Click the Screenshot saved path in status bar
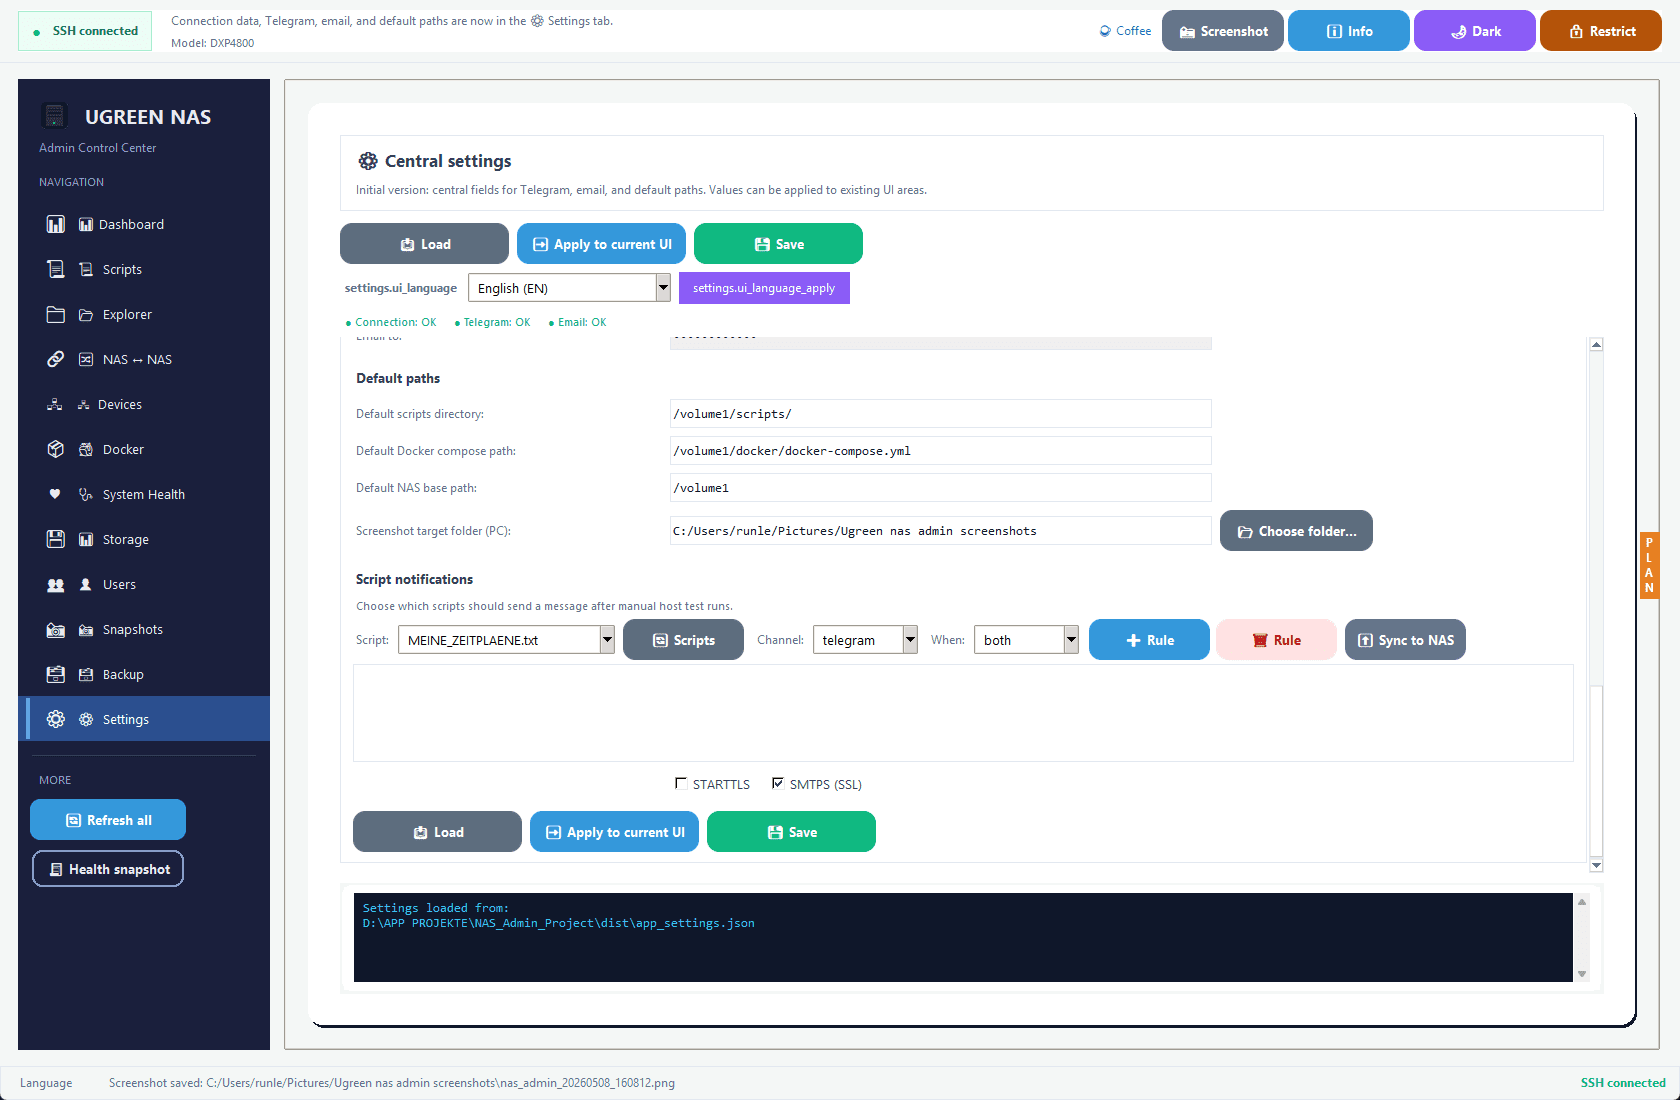 [x=392, y=1083]
